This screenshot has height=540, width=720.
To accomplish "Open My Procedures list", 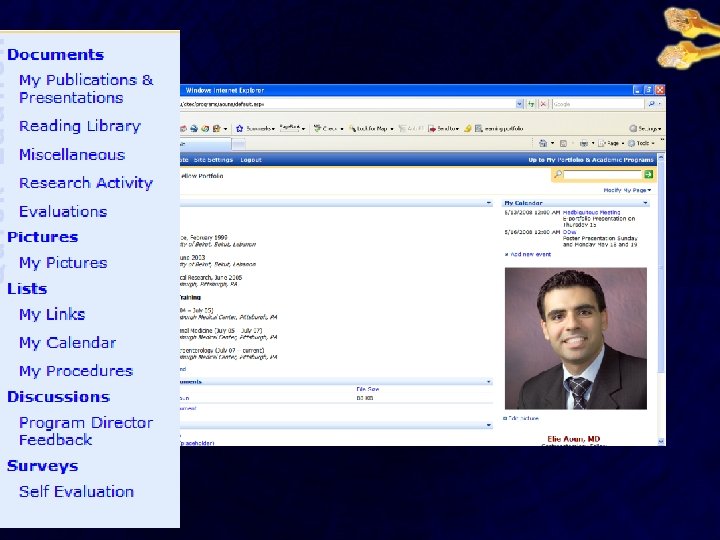I will (x=76, y=371).
